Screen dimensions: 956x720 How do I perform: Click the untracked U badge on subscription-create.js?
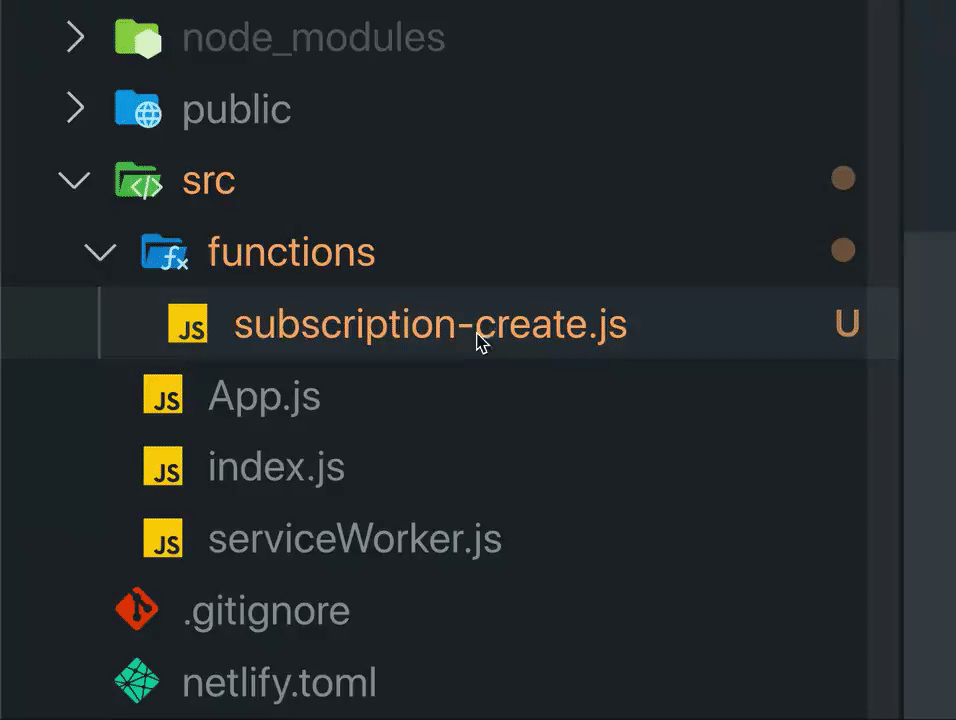coord(846,324)
